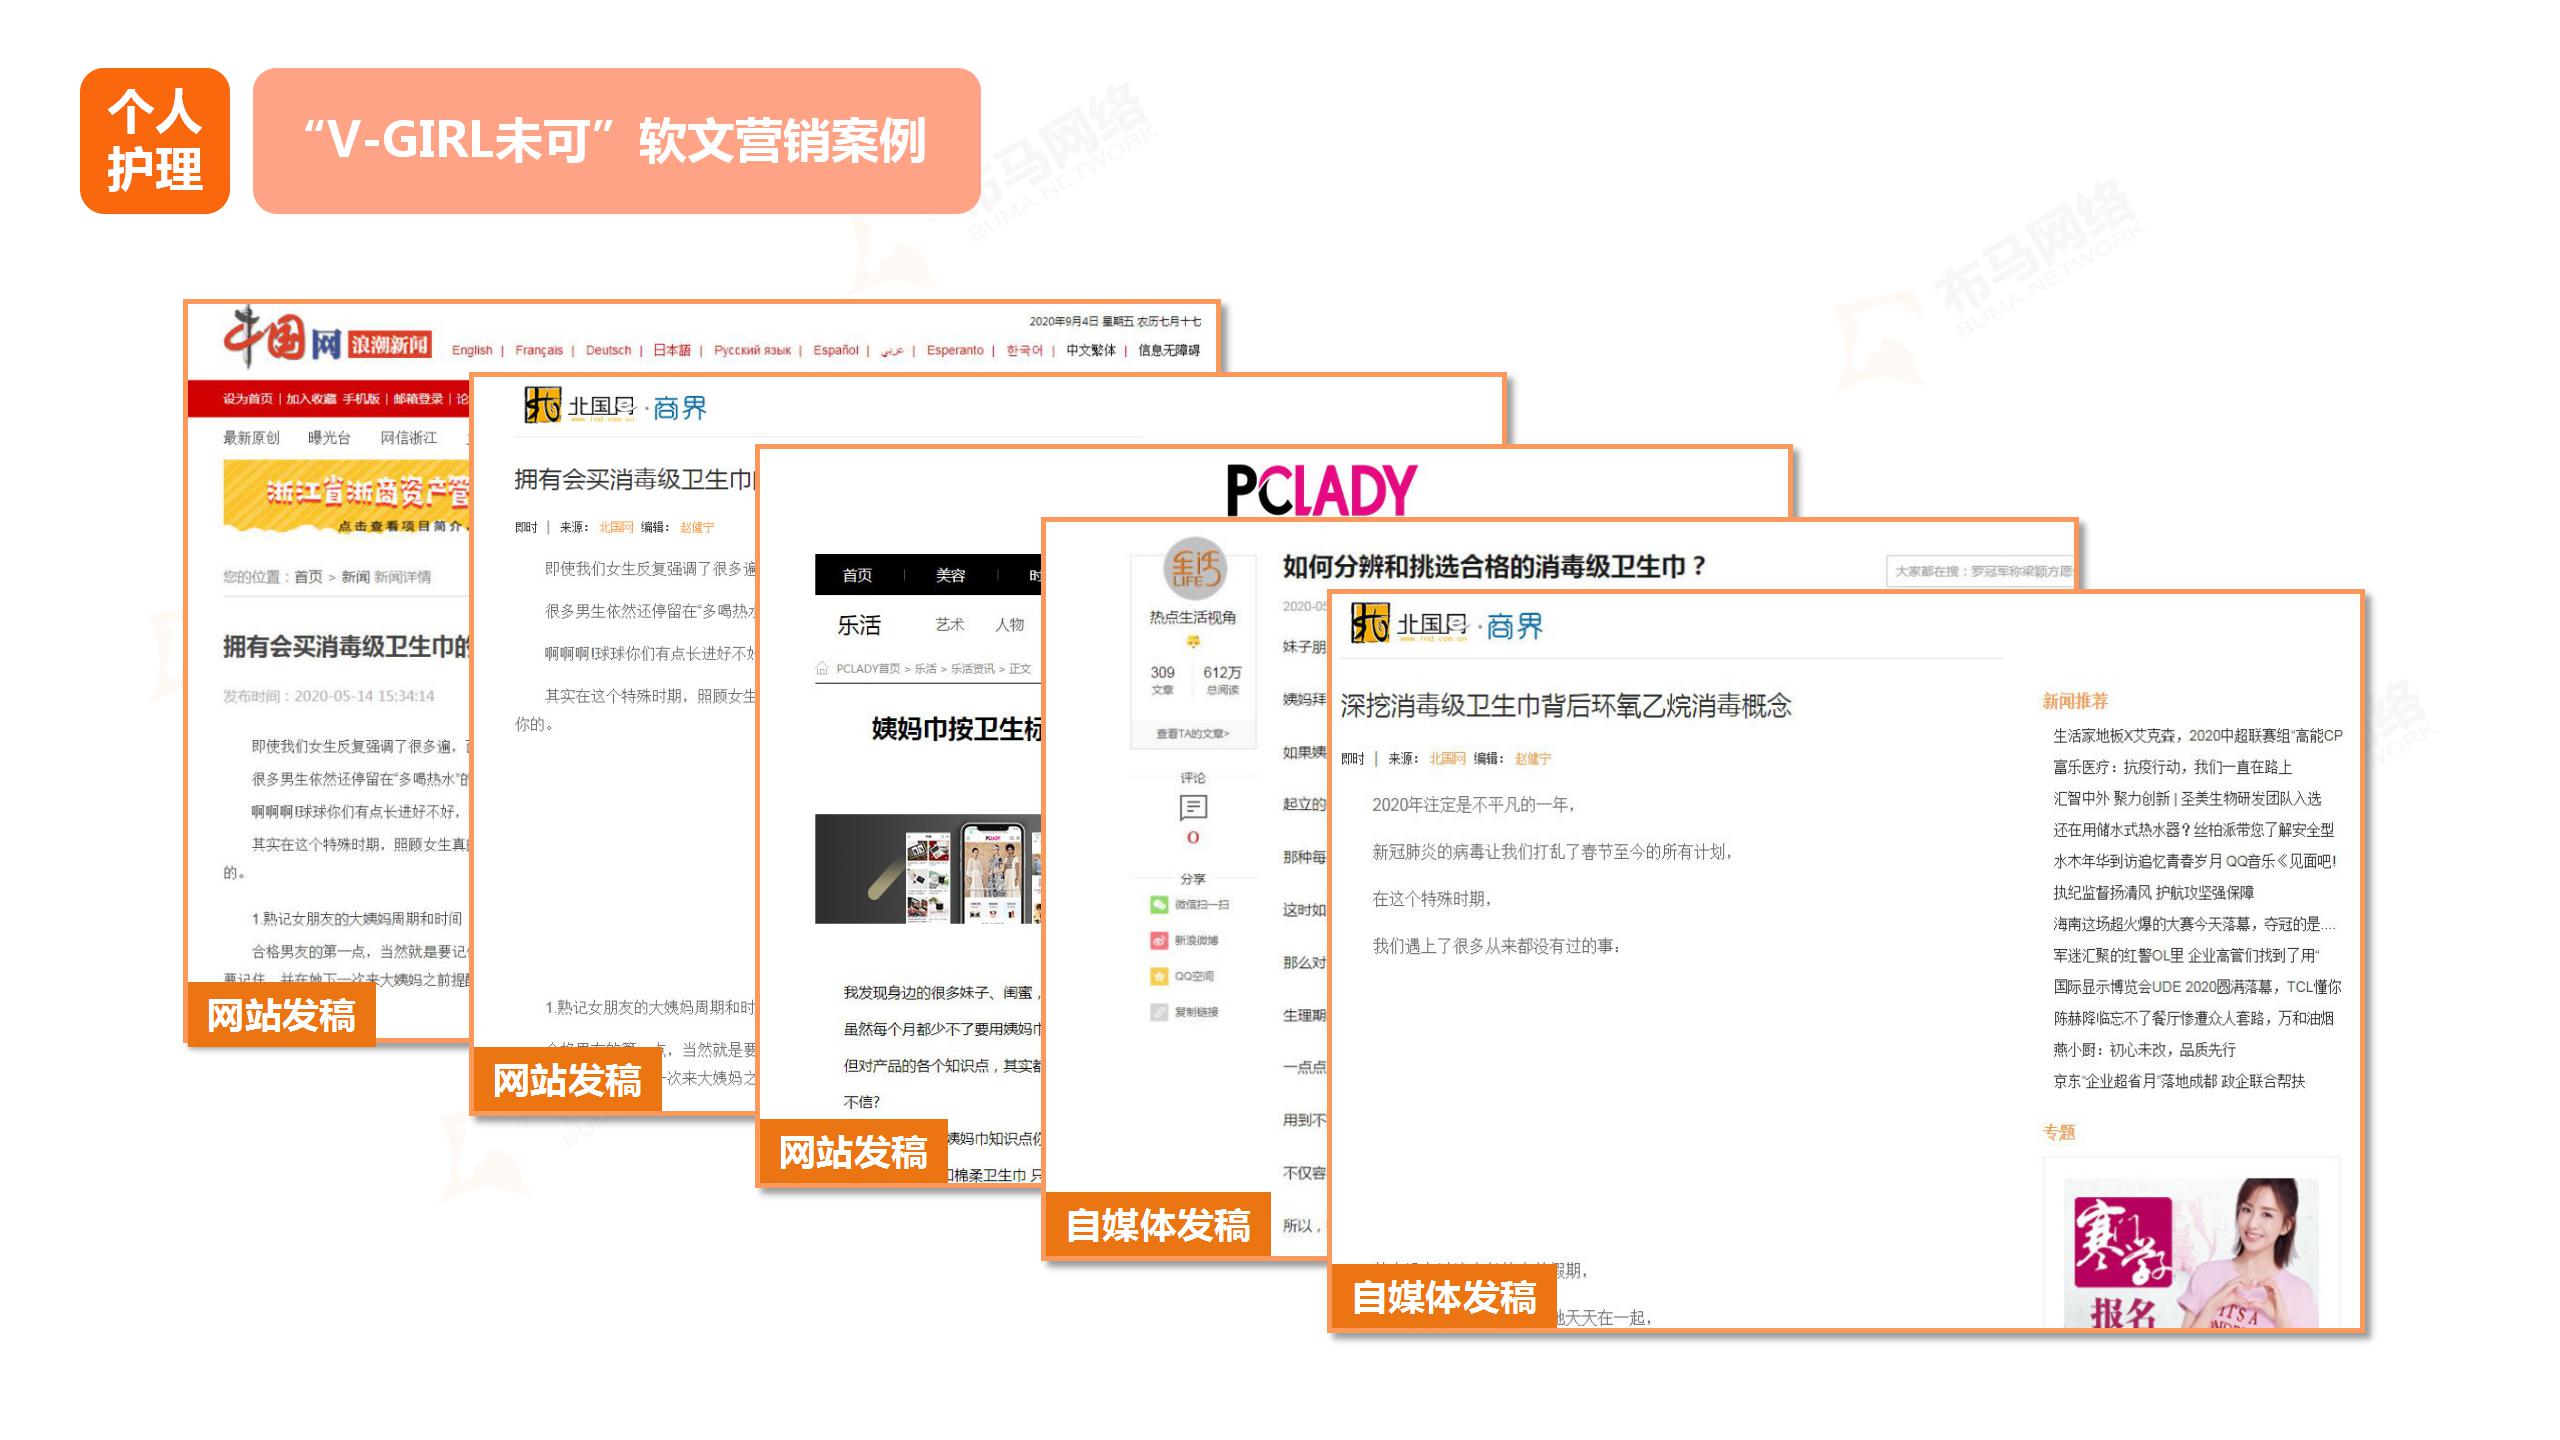
Task: Open the 中文繁体 link
Action: [x=1091, y=350]
